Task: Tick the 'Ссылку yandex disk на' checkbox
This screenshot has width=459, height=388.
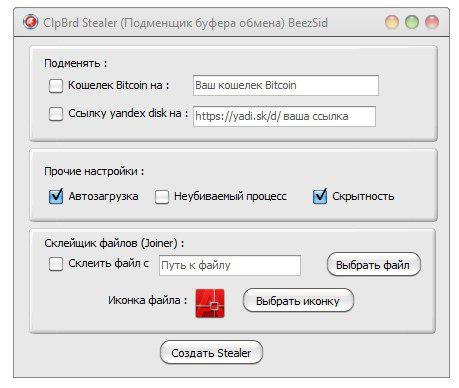Action: pos(56,114)
